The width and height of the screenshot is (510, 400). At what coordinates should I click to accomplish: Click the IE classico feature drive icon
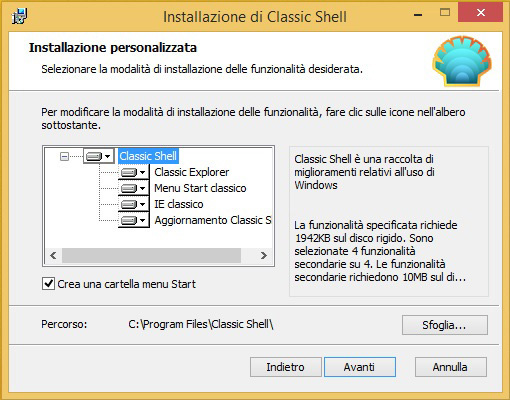click(x=129, y=204)
